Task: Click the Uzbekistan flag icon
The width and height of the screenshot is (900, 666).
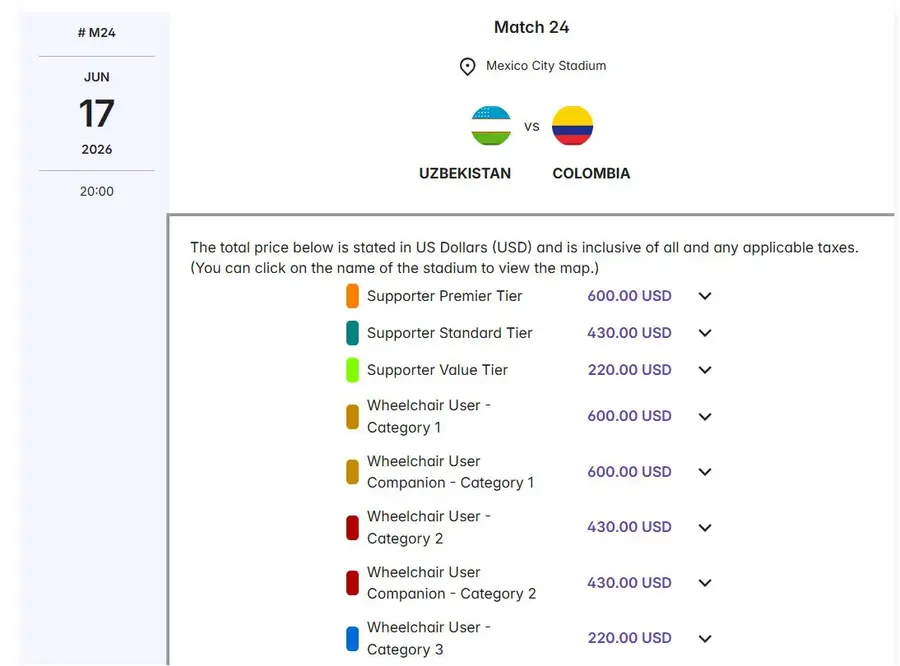Action: [x=491, y=126]
